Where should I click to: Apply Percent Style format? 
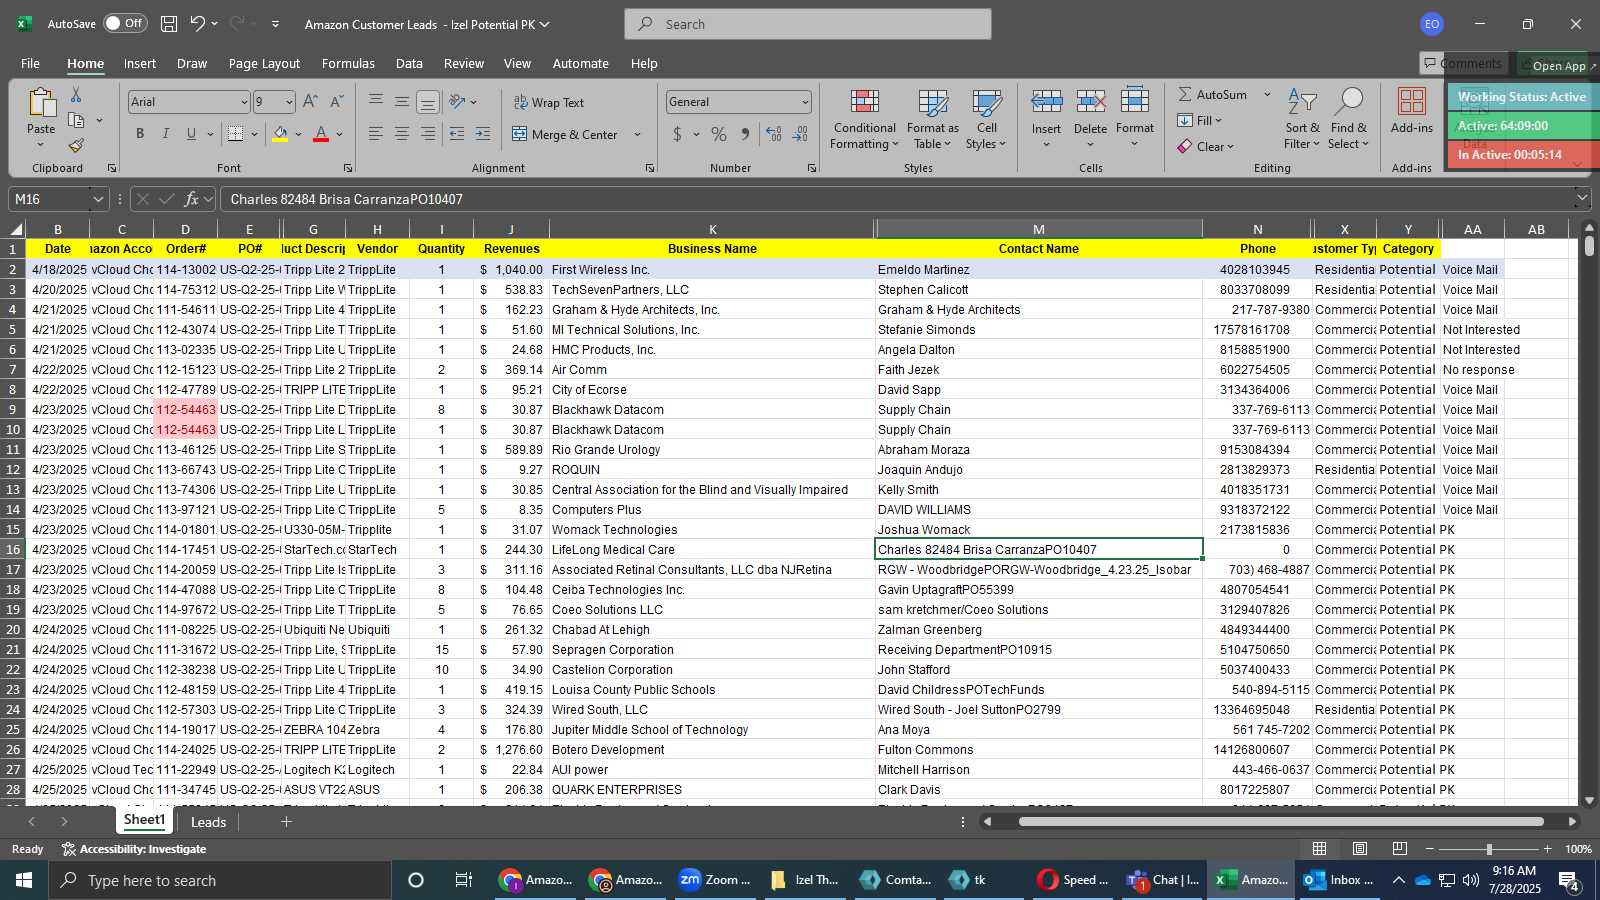pos(719,134)
